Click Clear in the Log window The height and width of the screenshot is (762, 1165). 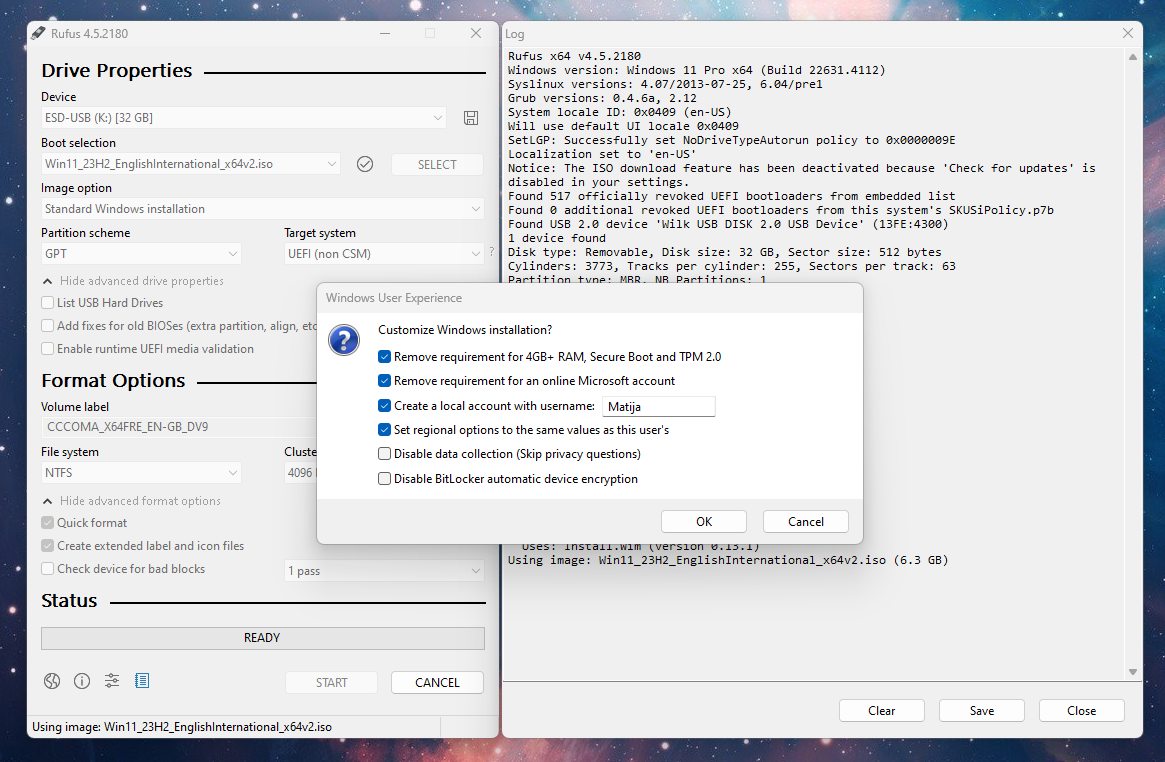(881, 711)
